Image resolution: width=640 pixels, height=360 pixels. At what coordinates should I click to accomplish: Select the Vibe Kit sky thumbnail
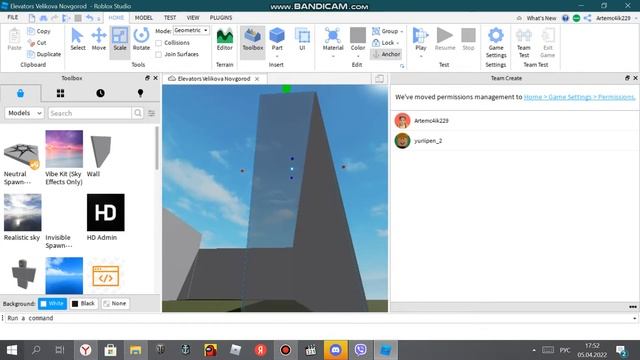pyautogui.click(x=64, y=149)
